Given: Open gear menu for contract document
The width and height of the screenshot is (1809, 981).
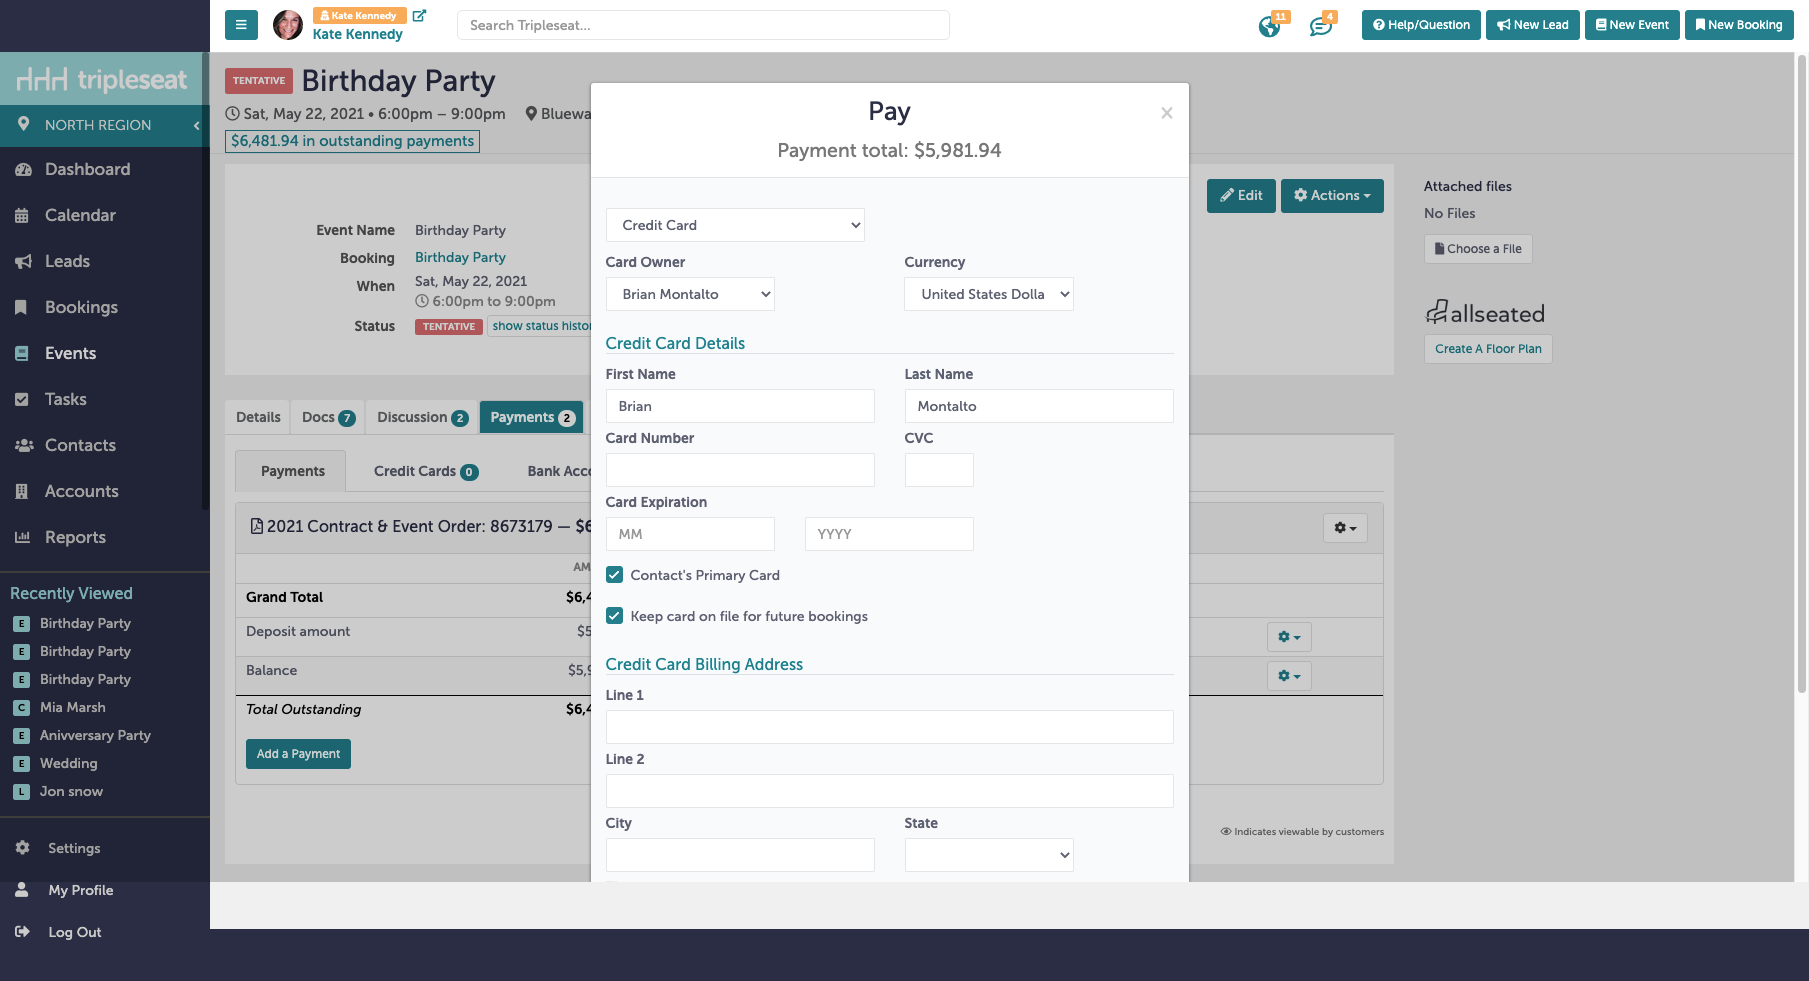Looking at the screenshot, I should (1344, 528).
